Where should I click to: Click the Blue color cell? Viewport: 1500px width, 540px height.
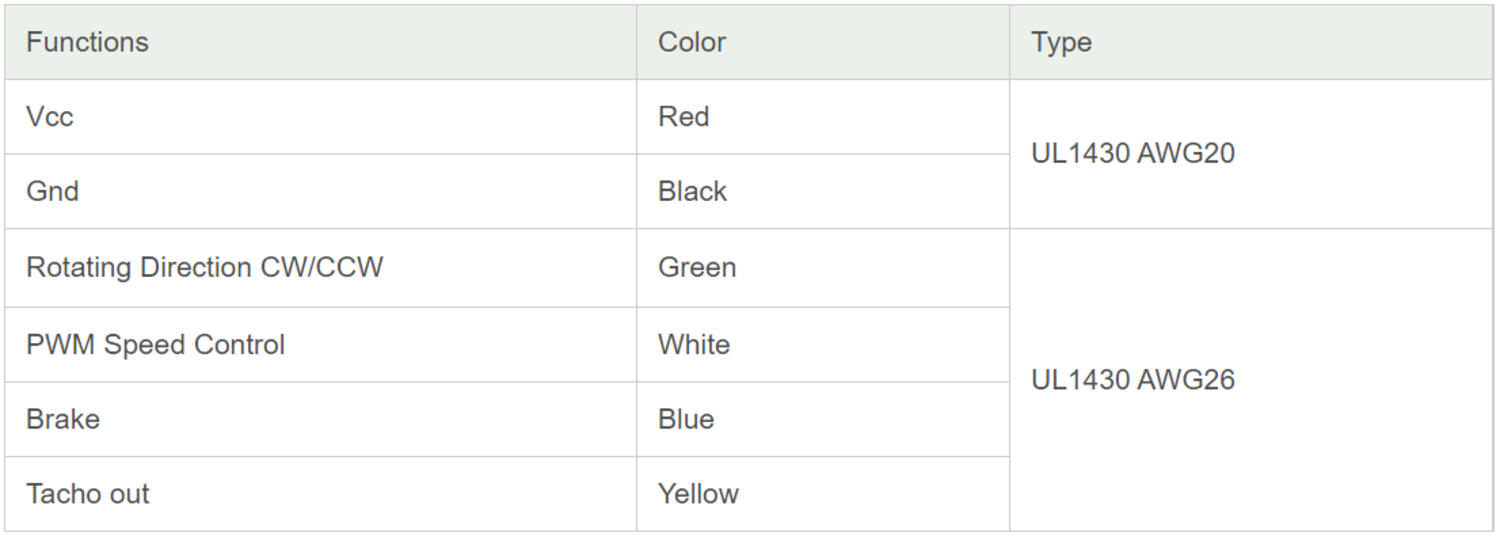point(686,419)
